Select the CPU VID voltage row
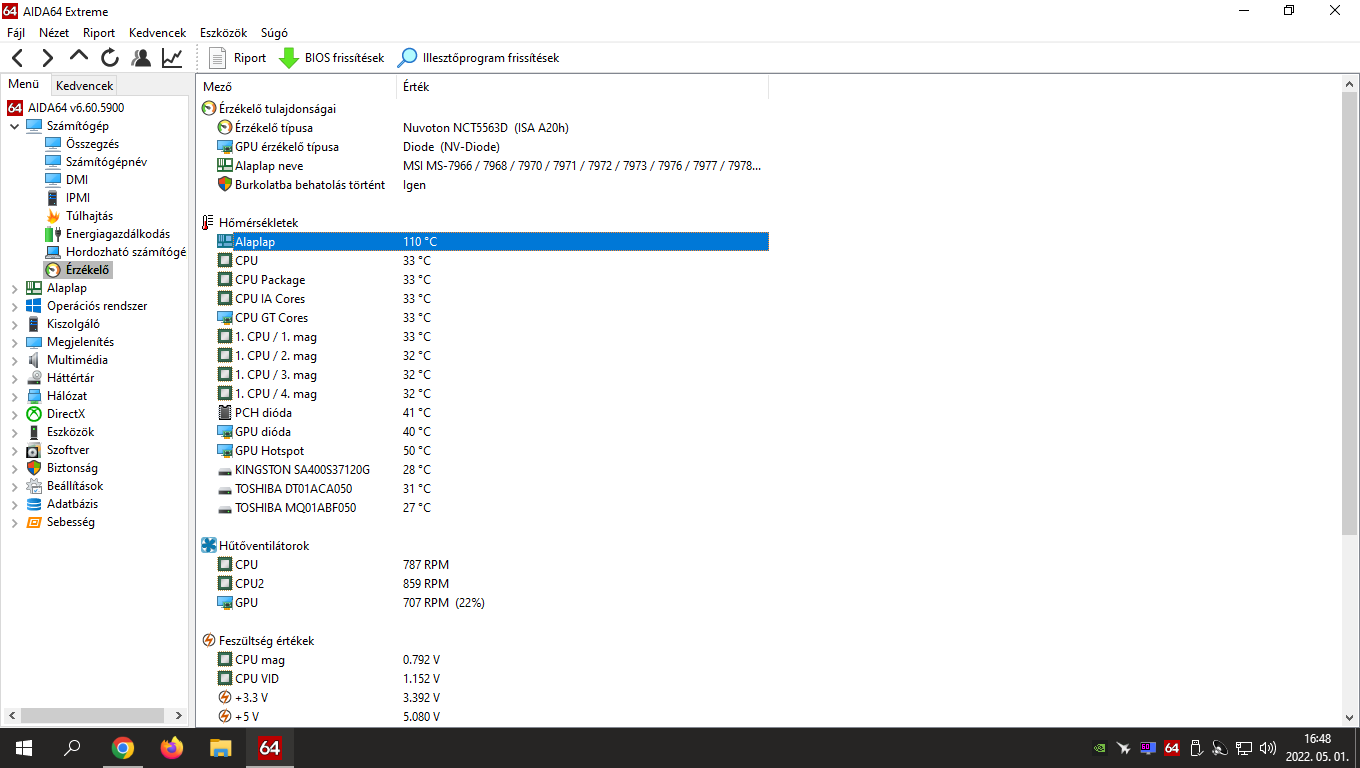 [x=492, y=678]
